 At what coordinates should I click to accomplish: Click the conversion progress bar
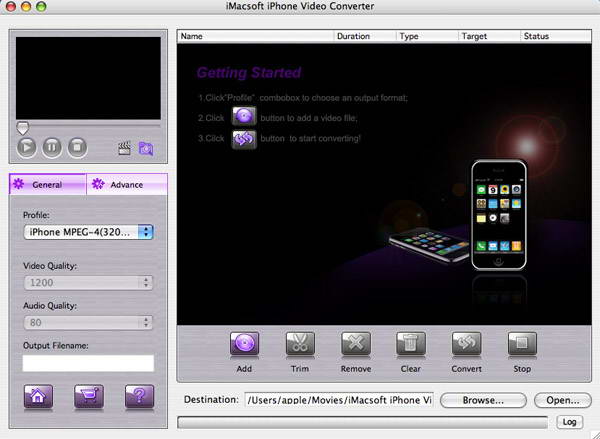click(362, 423)
